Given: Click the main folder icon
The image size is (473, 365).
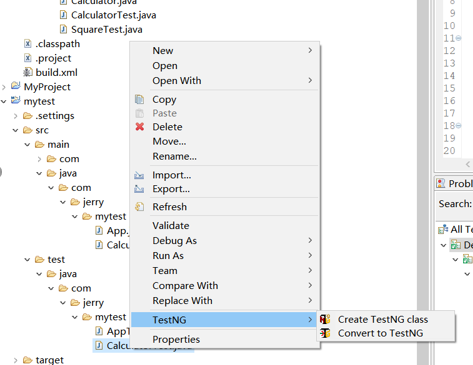Looking at the screenshot, I should pos(39,144).
